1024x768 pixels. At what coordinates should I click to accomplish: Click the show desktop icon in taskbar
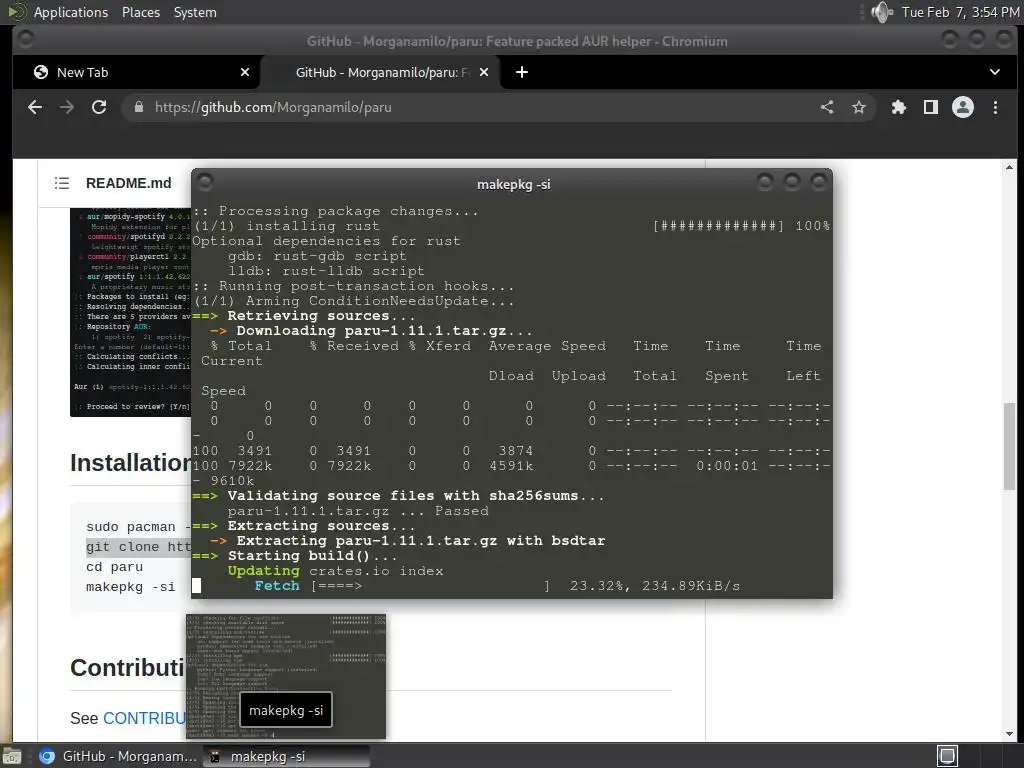[12, 756]
